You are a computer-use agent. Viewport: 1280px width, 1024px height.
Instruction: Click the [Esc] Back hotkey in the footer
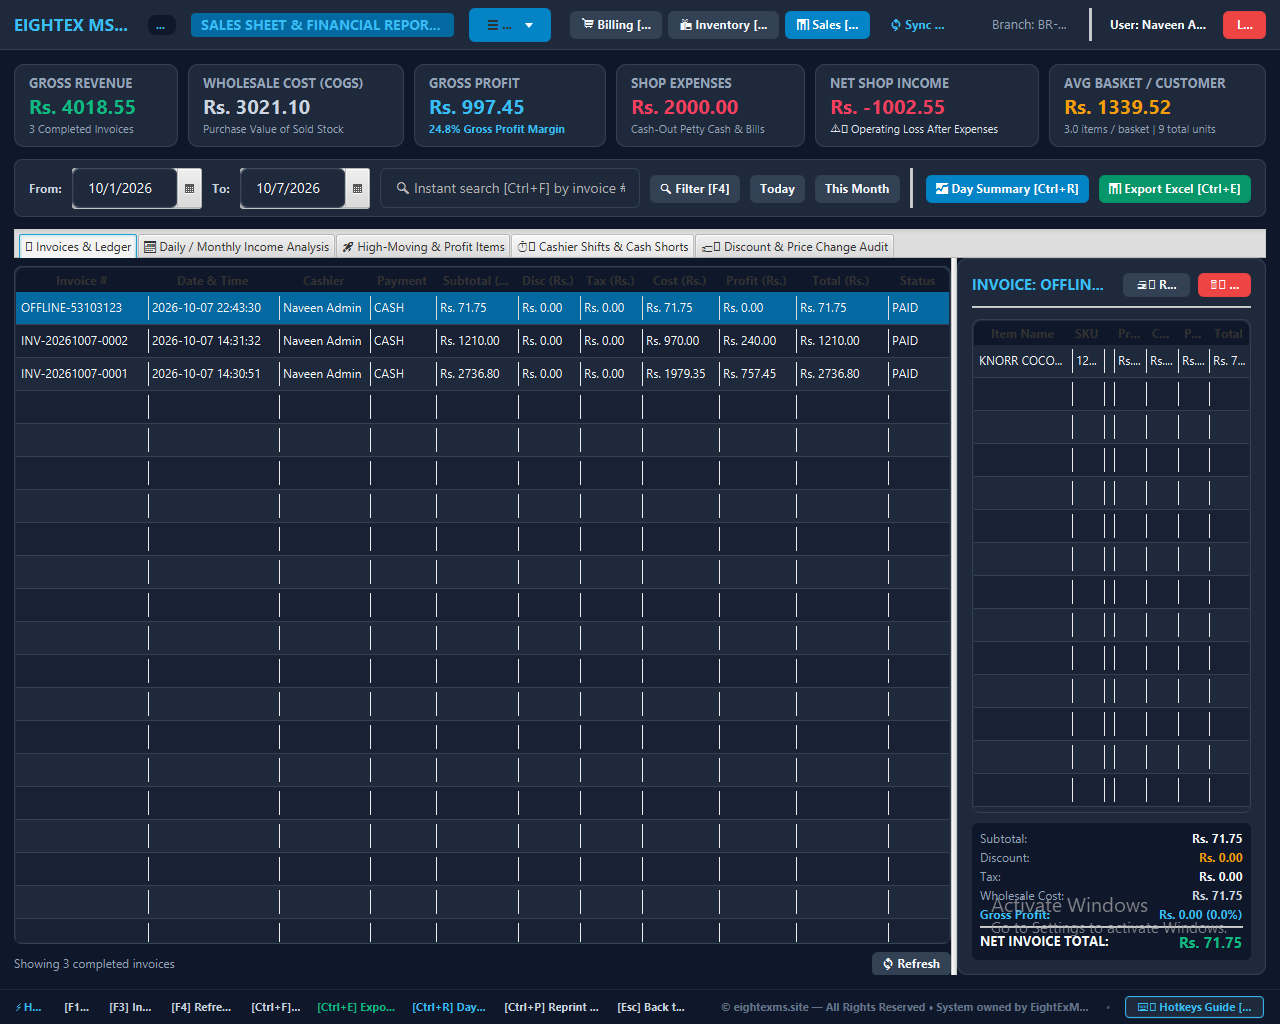pyautogui.click(x=651, y=1007)
